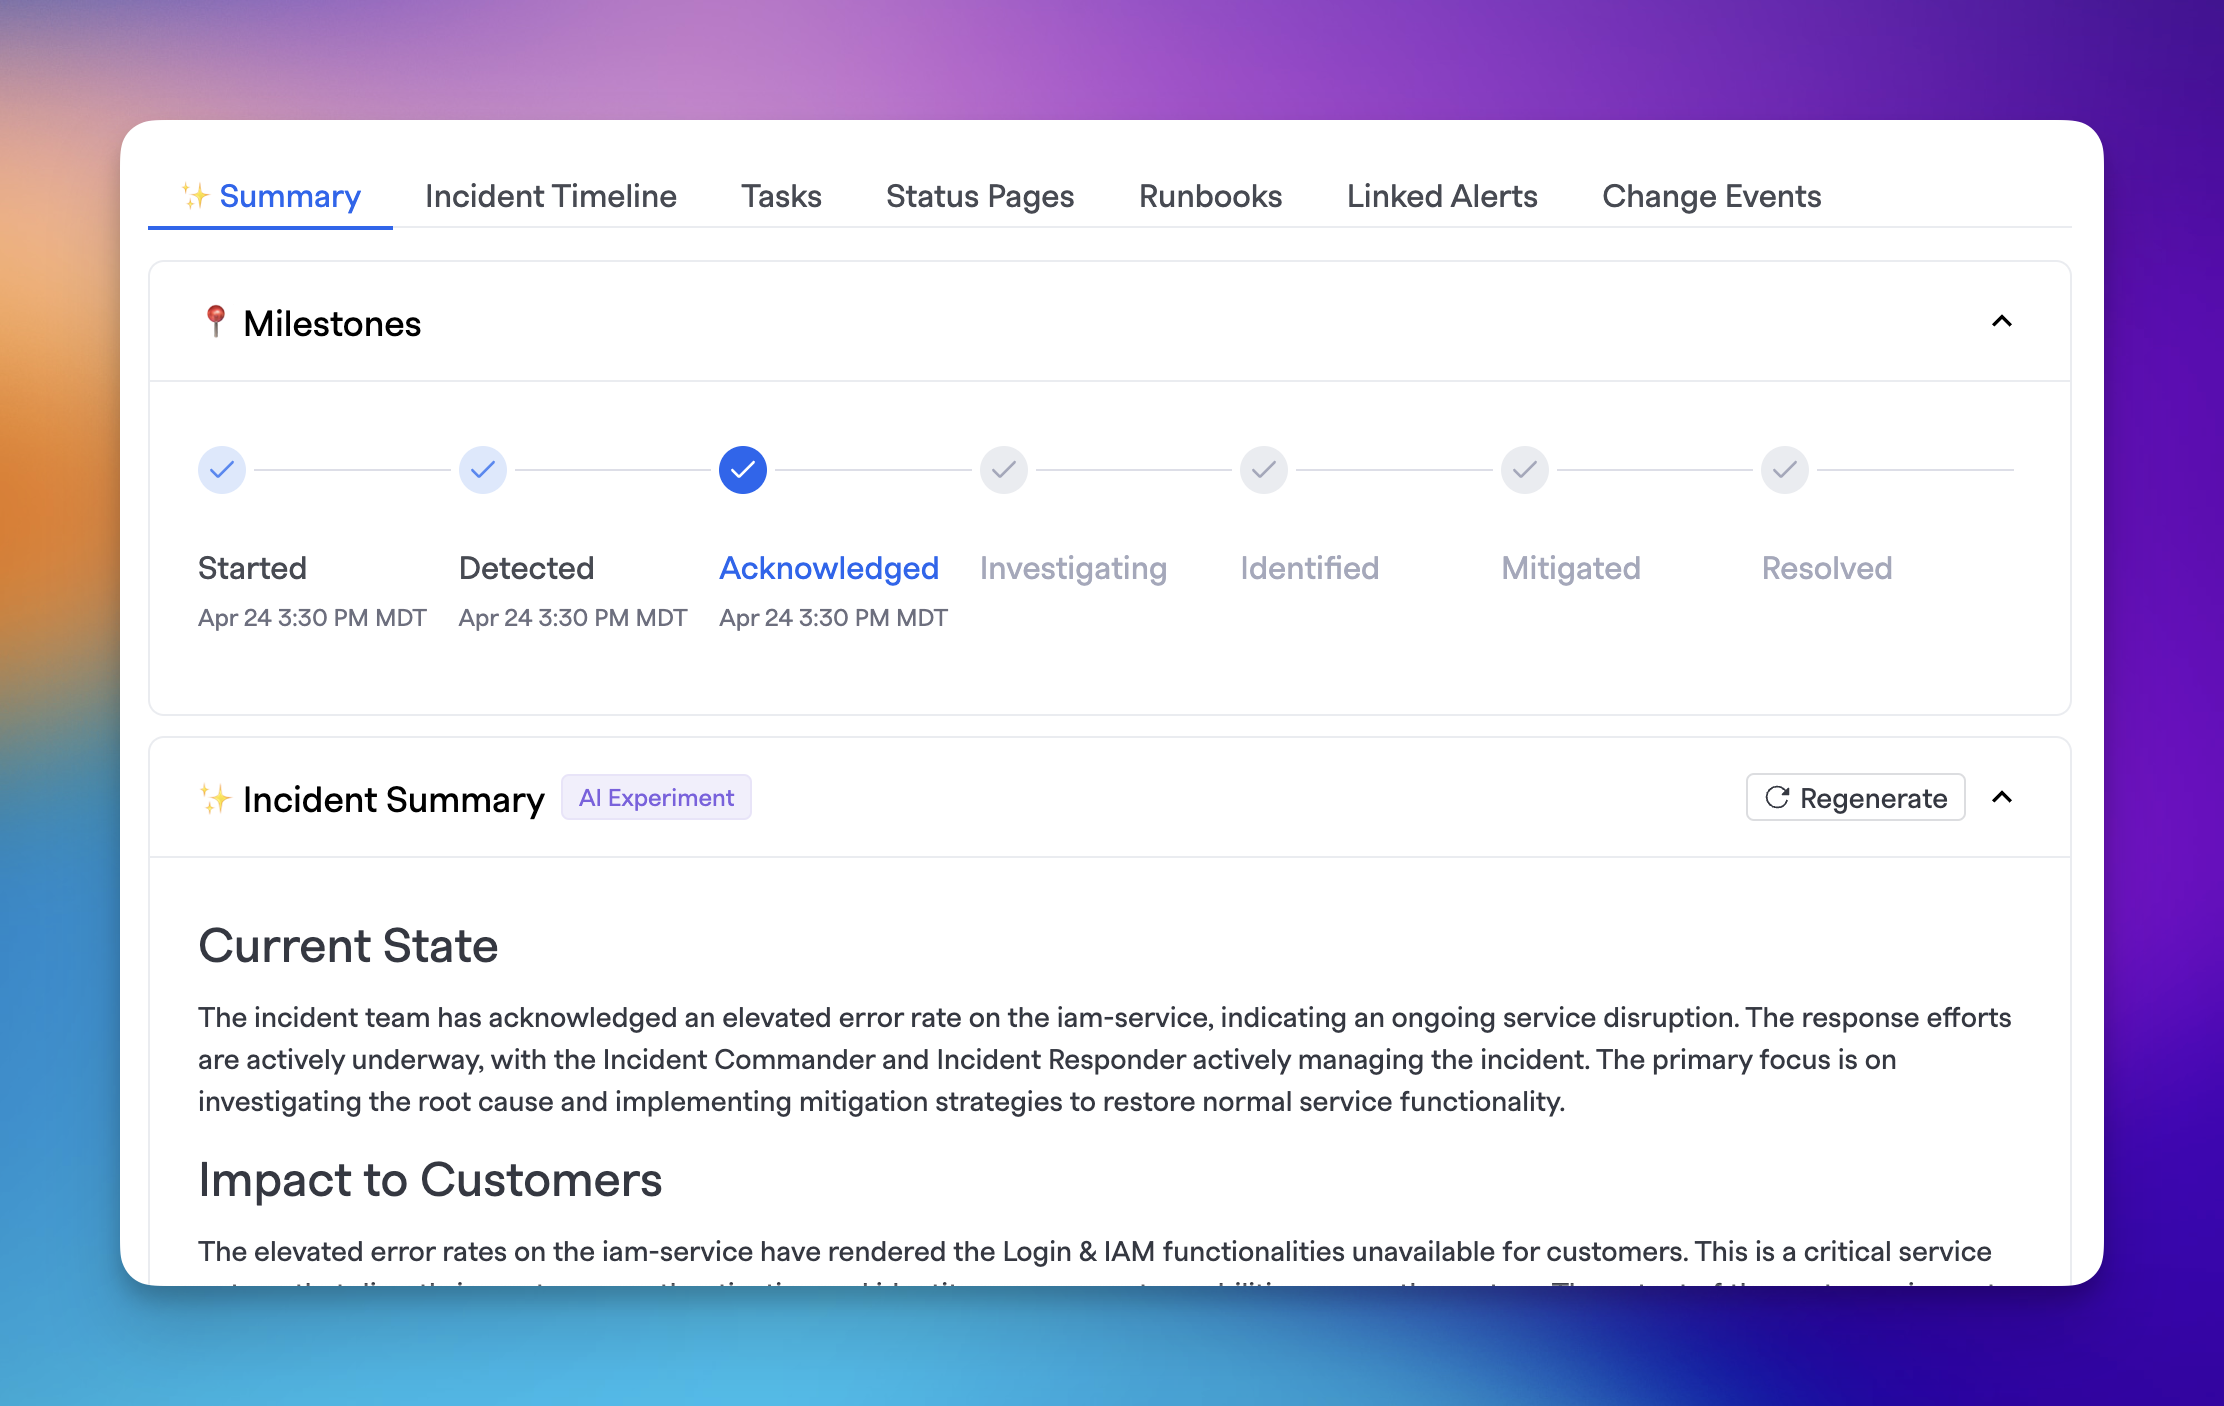Collapse the Incident Summary section using chevron
Image resolution: width=2224 pixels, height=1406 pixels.
pyautogui.click(x=2004, y=799)
